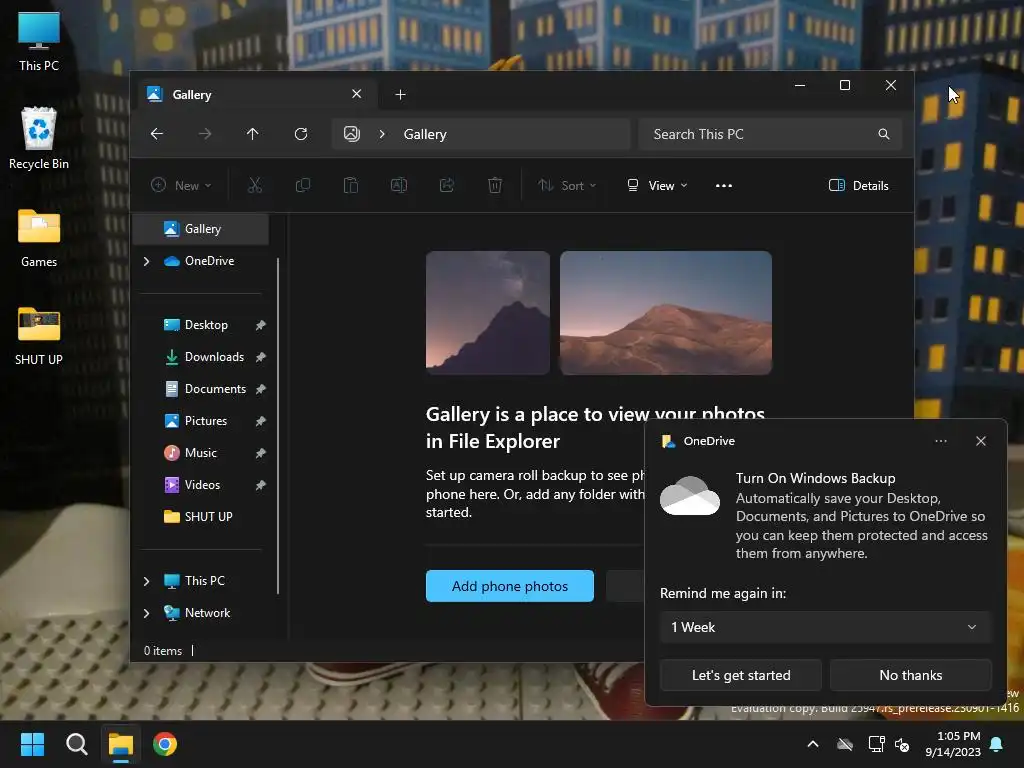Click the Search This PC field
The image size is (1024, 768).
point(770,134)
